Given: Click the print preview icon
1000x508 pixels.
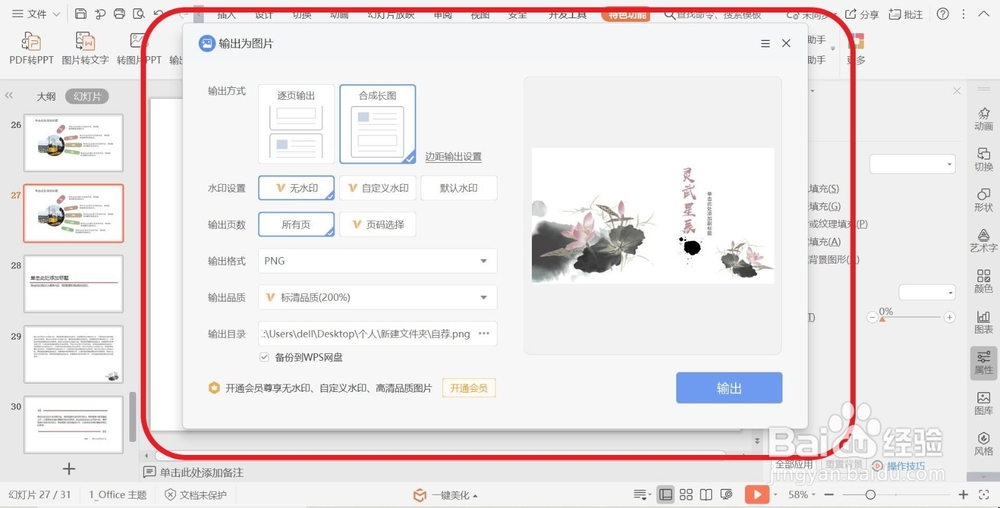Looking at the screenshot, I should point(138,13).
